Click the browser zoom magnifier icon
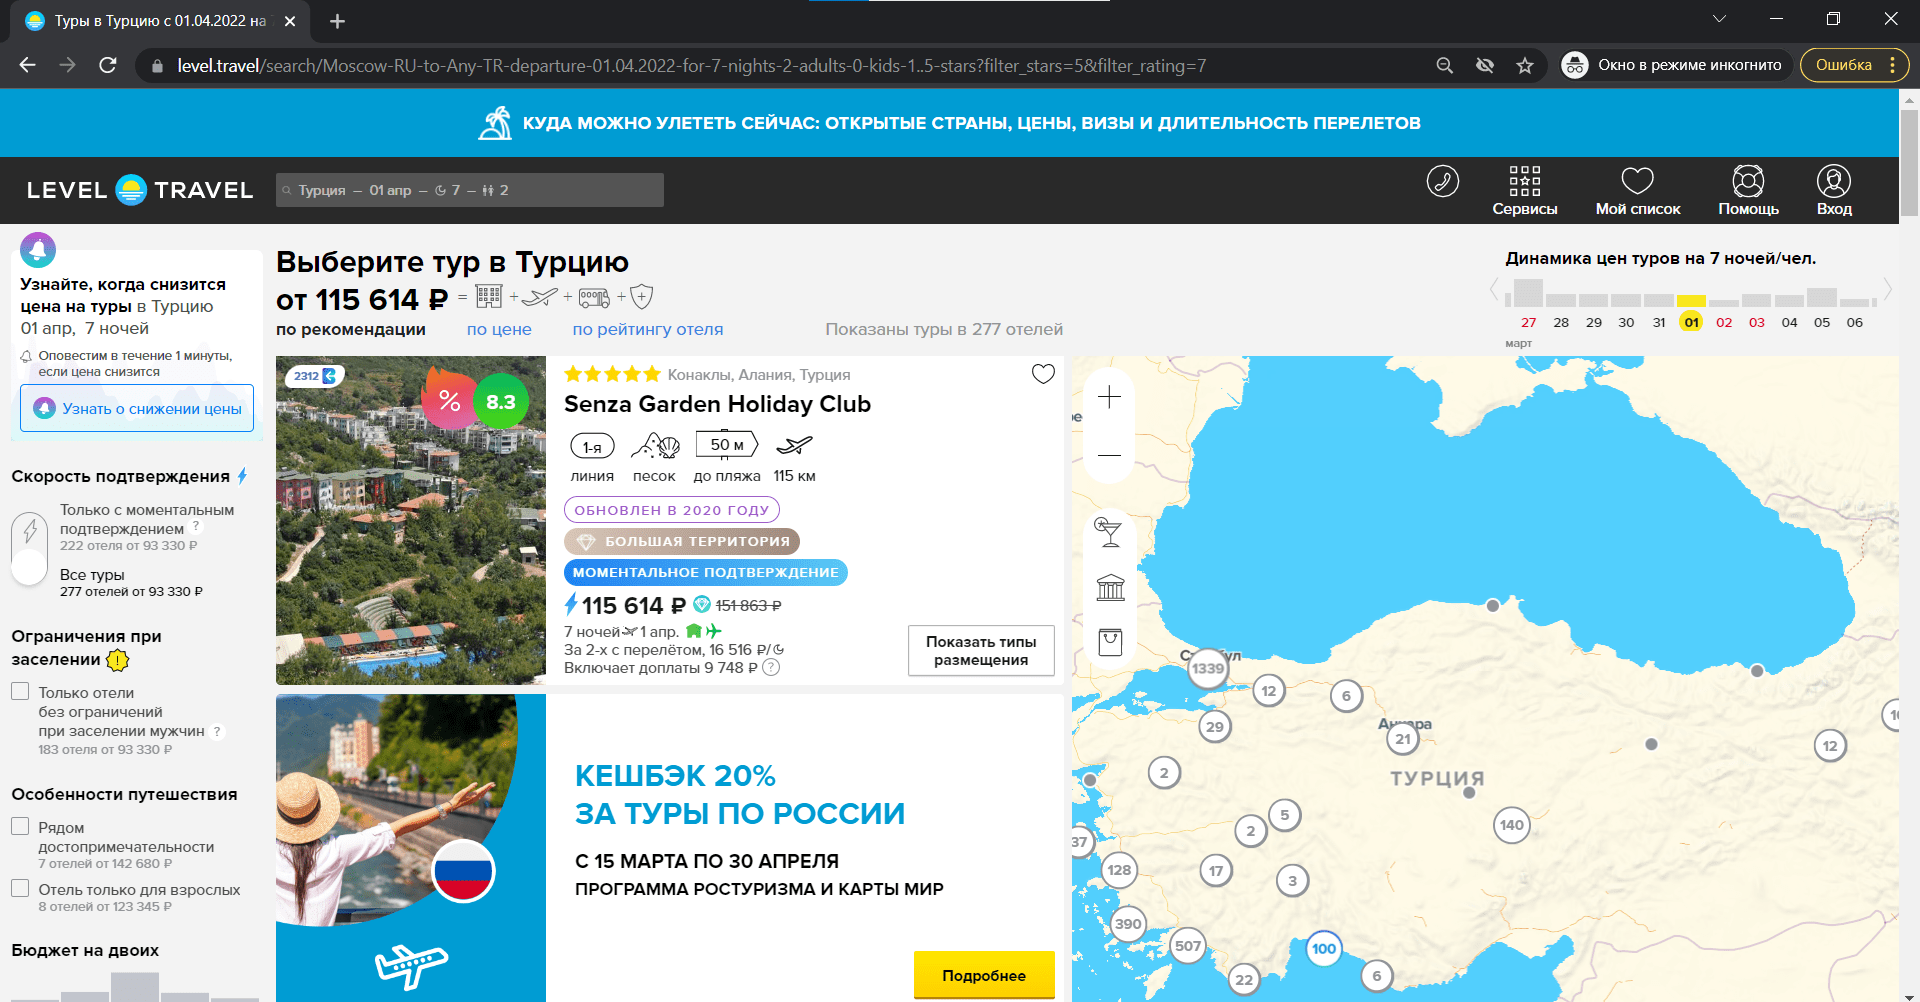 coord(1444,65)
